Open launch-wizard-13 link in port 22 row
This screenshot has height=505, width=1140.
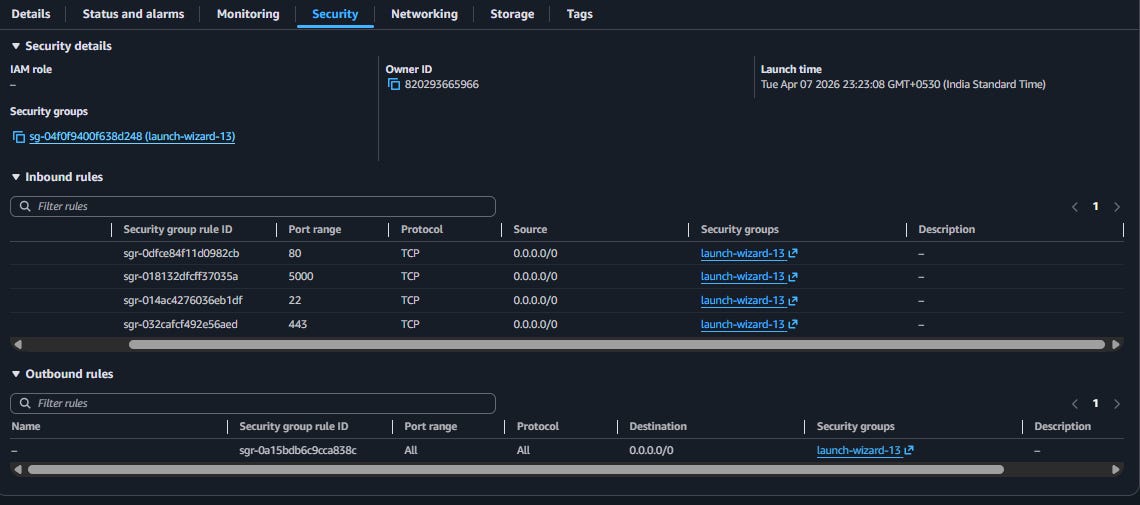click(742, 301)
